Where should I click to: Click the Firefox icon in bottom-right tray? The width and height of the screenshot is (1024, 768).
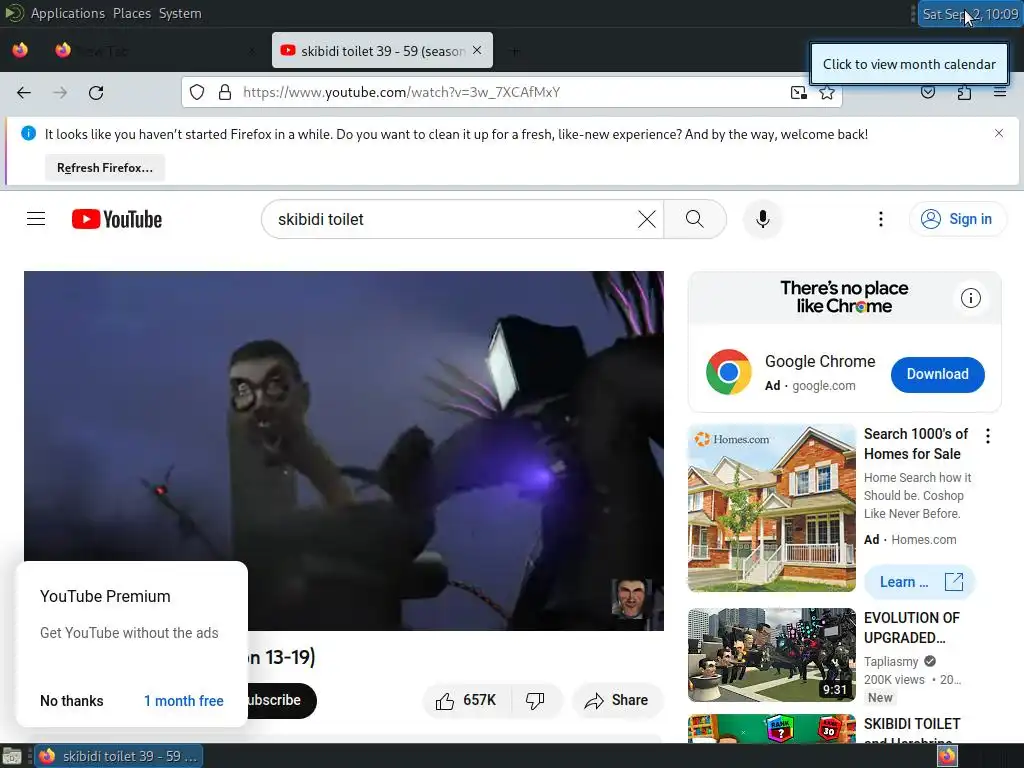[x=947, y=756]
